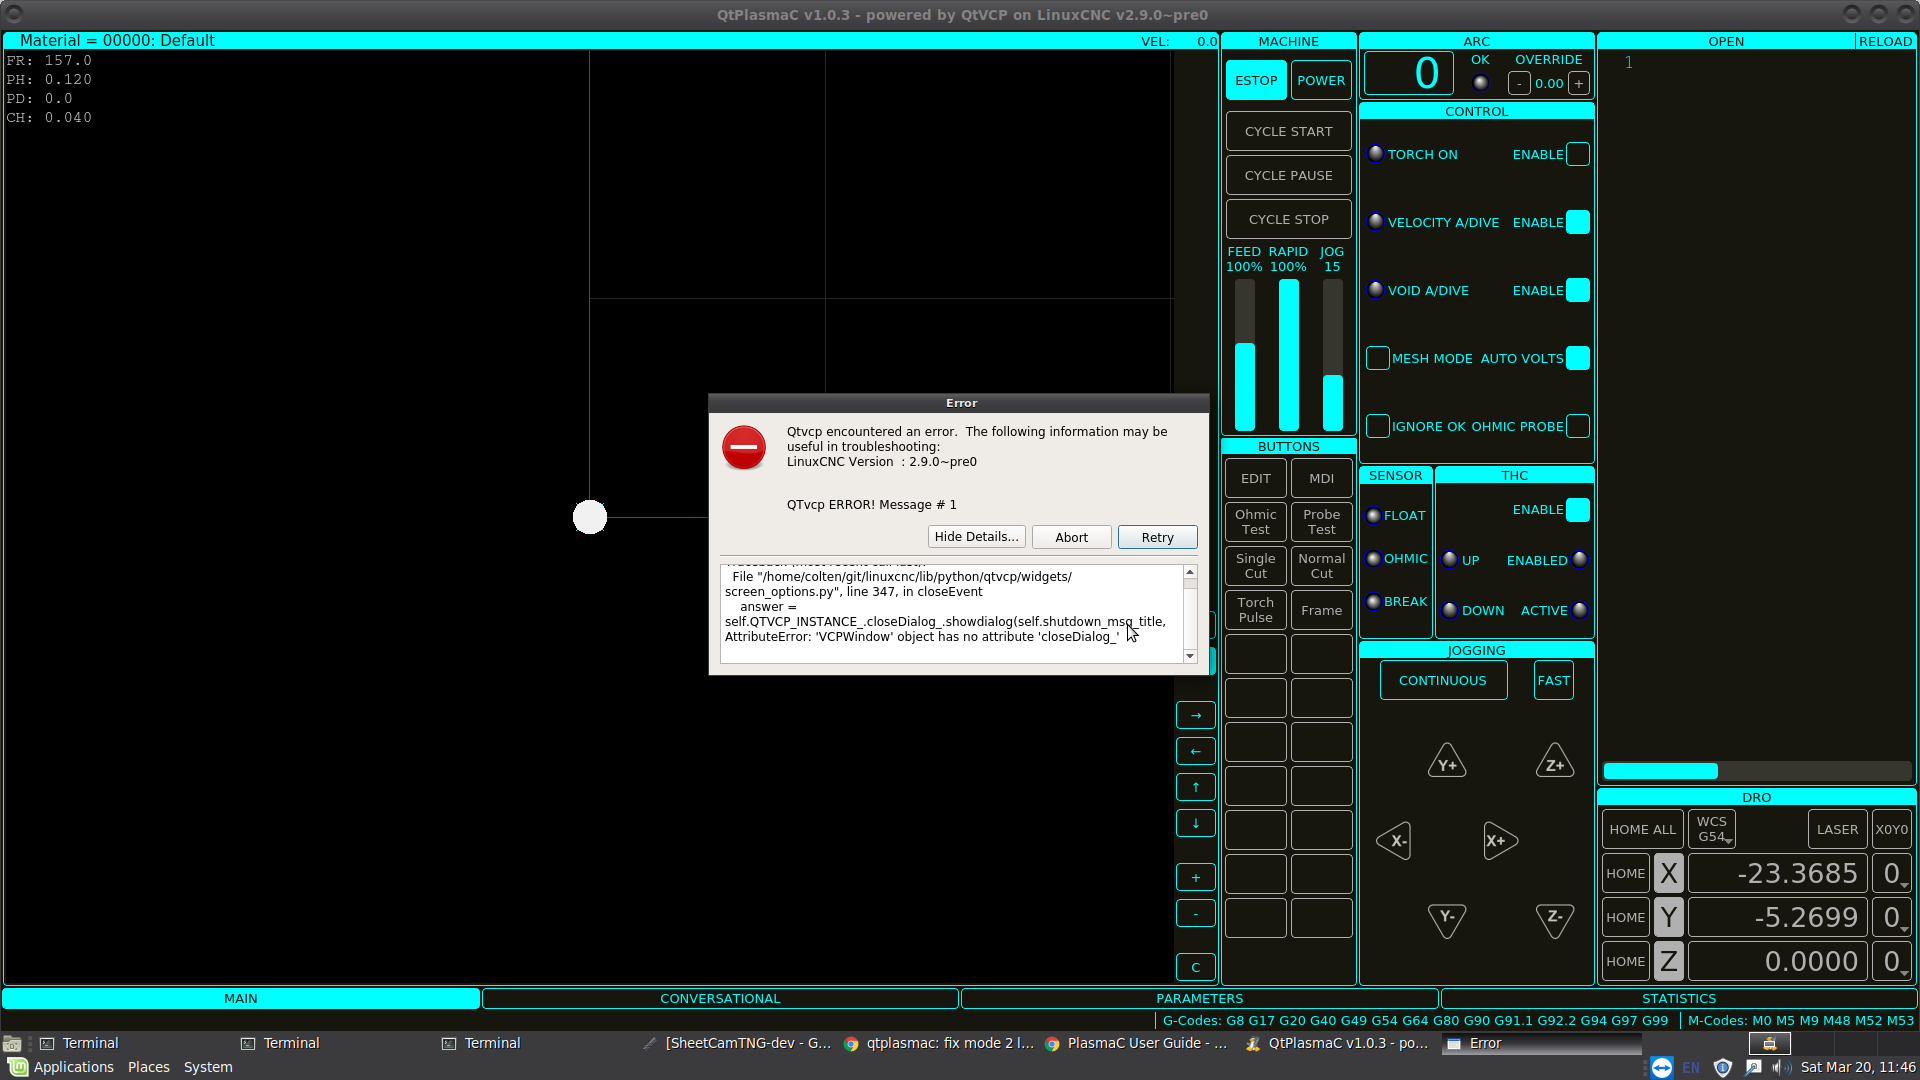
Task: Click Retry in Error dialog
Action: point(1158,537)
